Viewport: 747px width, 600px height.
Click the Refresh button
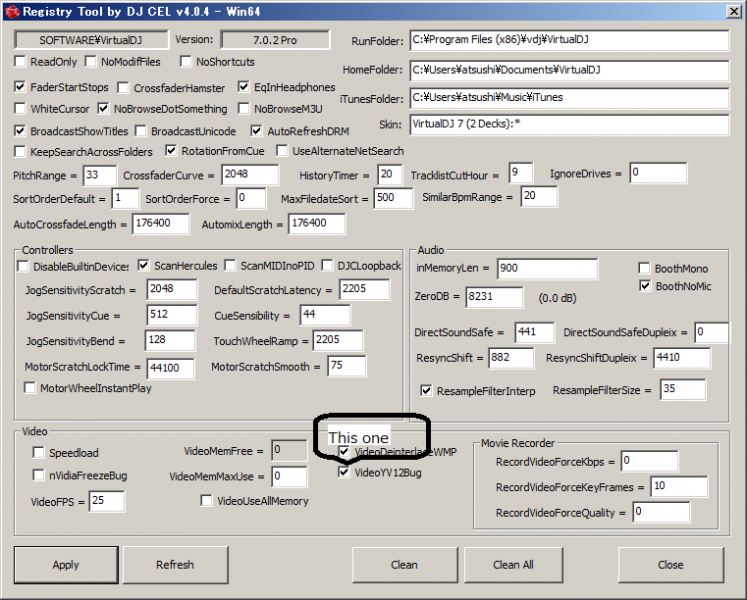175,565
